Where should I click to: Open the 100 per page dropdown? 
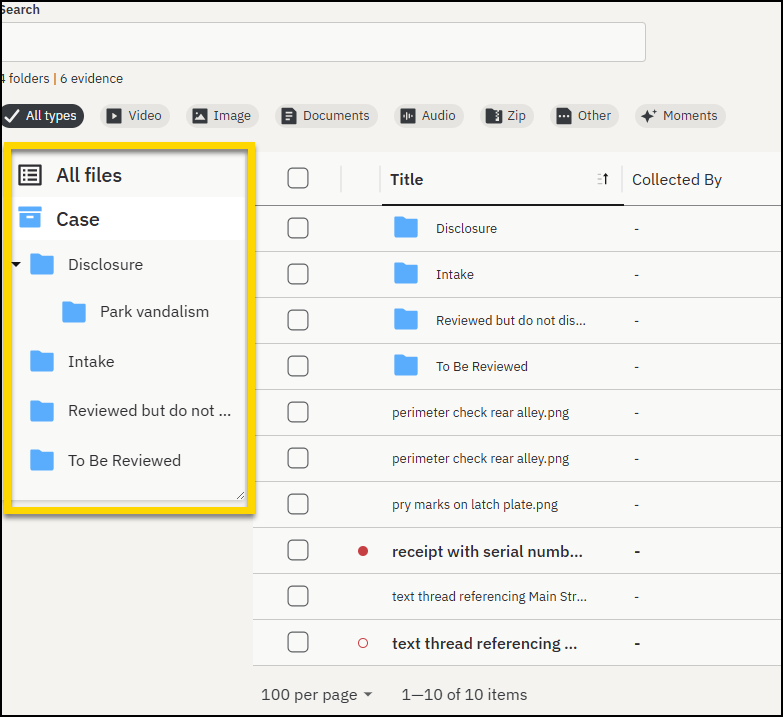tap(316, 694)
